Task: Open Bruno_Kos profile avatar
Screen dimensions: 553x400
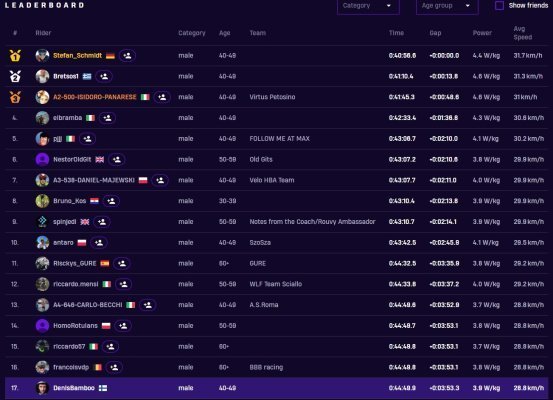Action: pos(42,201)
